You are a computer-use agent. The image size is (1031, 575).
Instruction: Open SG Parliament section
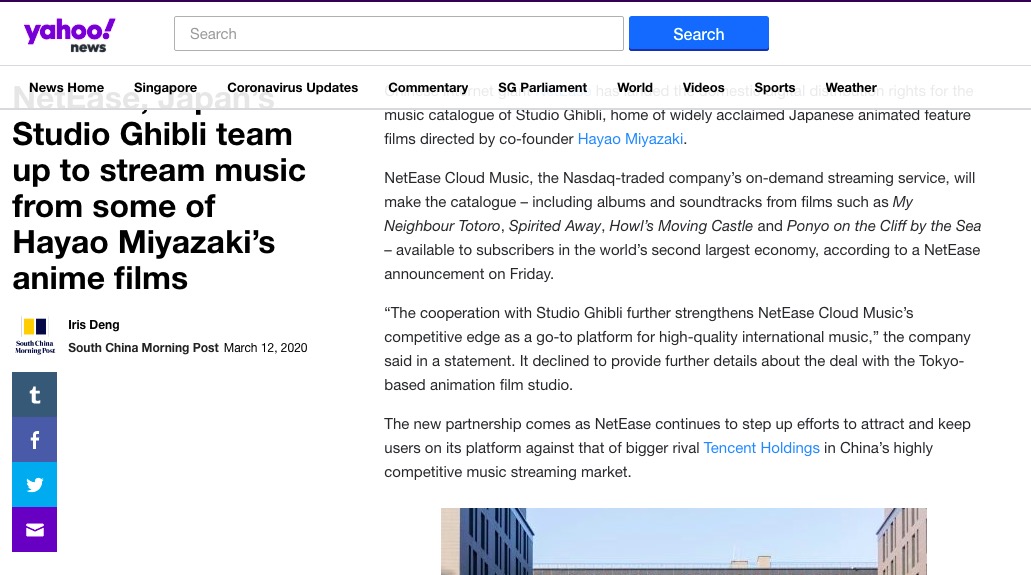(x=542, y=88)
